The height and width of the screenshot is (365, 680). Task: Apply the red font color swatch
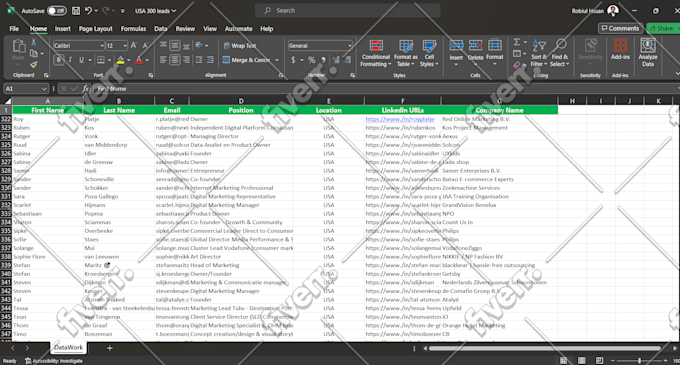click(139, 60)
